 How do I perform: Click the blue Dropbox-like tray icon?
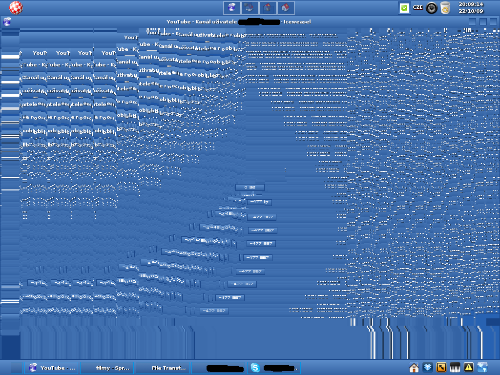coord(428,367)
